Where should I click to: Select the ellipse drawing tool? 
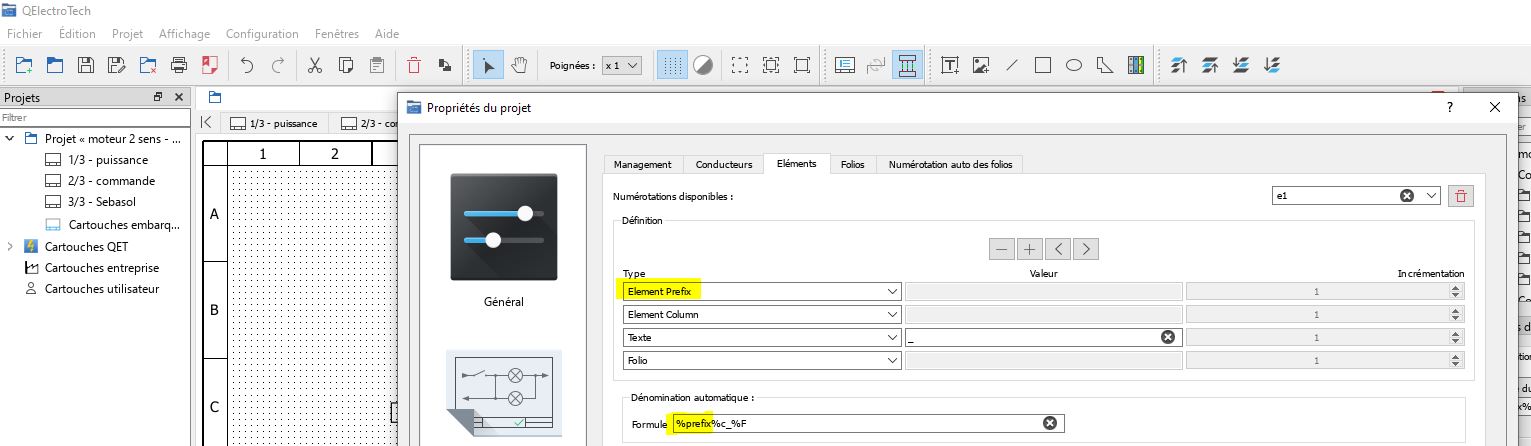1074,66
